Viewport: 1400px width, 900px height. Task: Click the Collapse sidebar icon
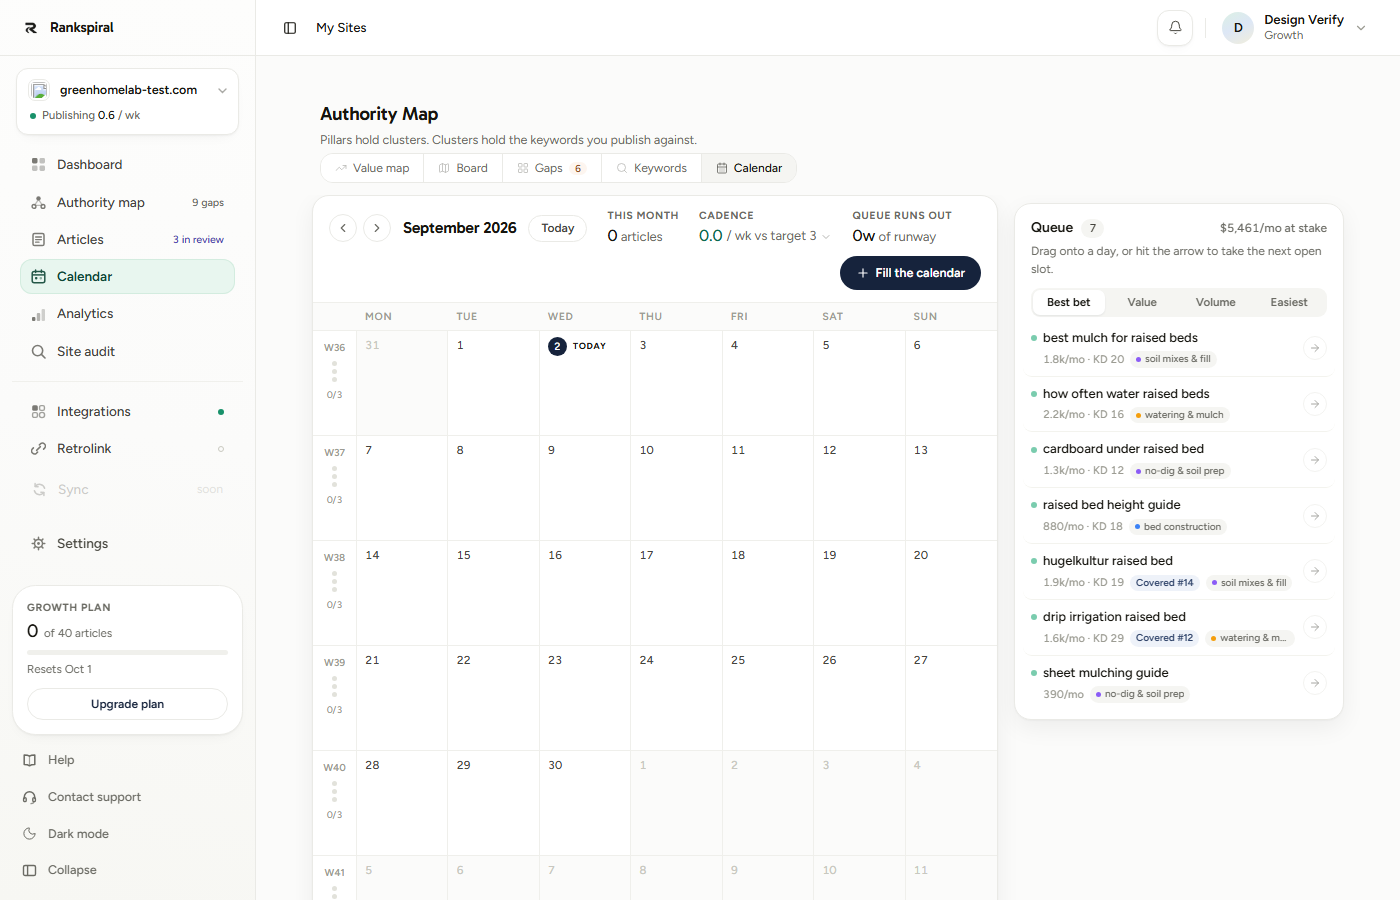pyautogui.click(x=30, y=870)
